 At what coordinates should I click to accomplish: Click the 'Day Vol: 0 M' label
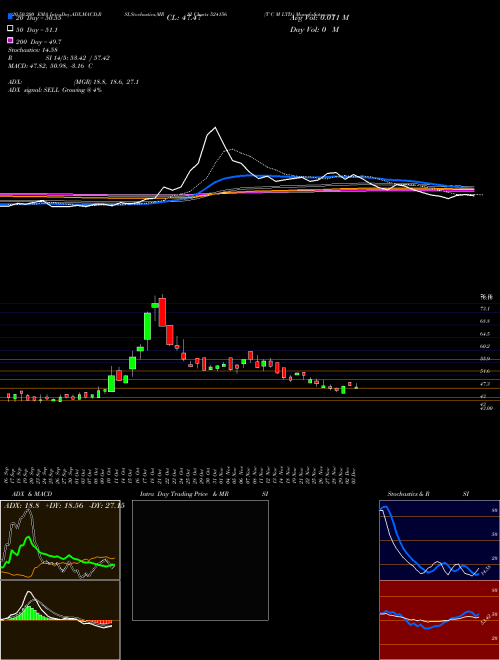coord(314,29)
